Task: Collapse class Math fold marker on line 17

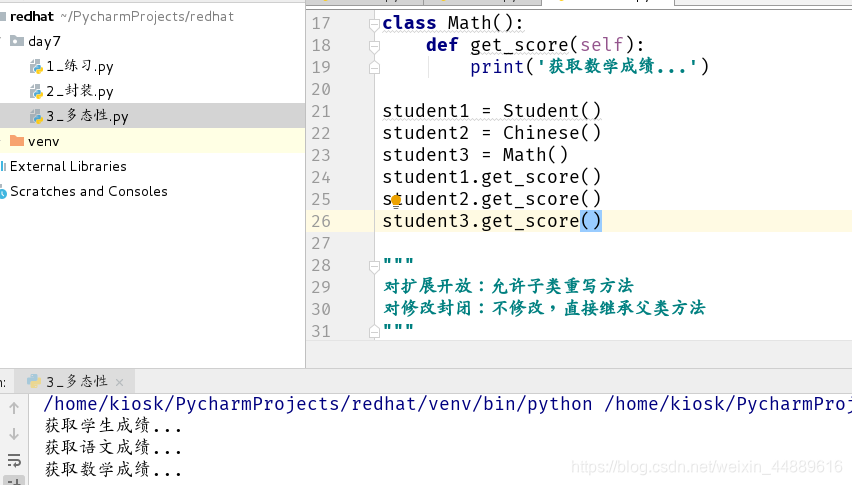Action: tap(374, 24)
